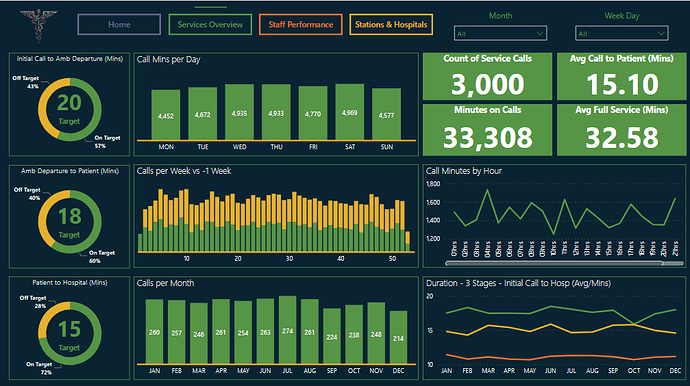Viewport: 690px width, 386px height.
Task: Select the Avg Call to Patient card
Action: 621,77
